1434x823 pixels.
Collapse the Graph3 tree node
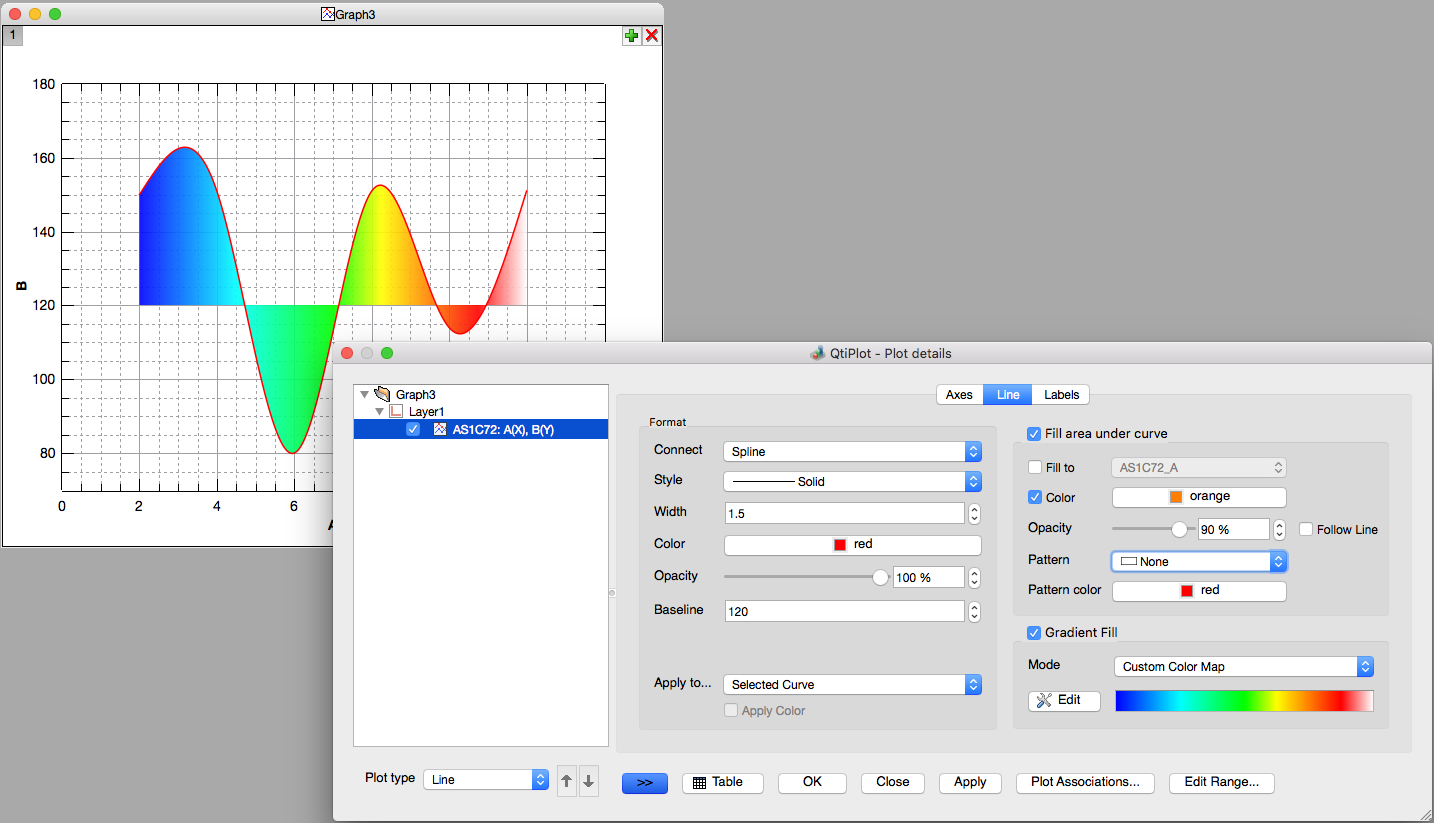(364, 395)
